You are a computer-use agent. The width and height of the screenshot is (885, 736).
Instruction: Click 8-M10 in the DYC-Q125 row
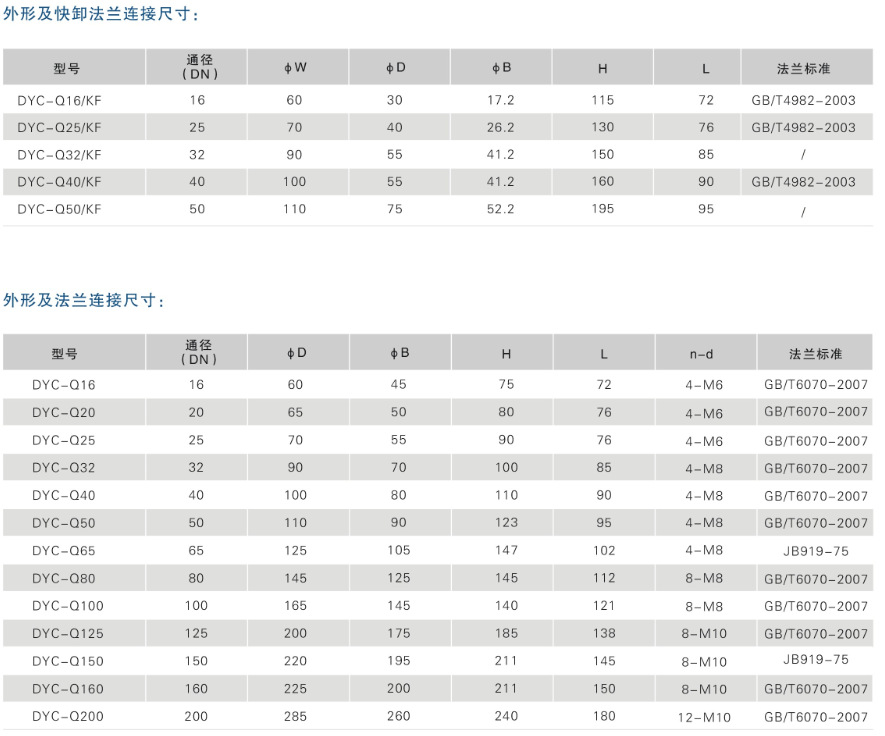[704, 634]
